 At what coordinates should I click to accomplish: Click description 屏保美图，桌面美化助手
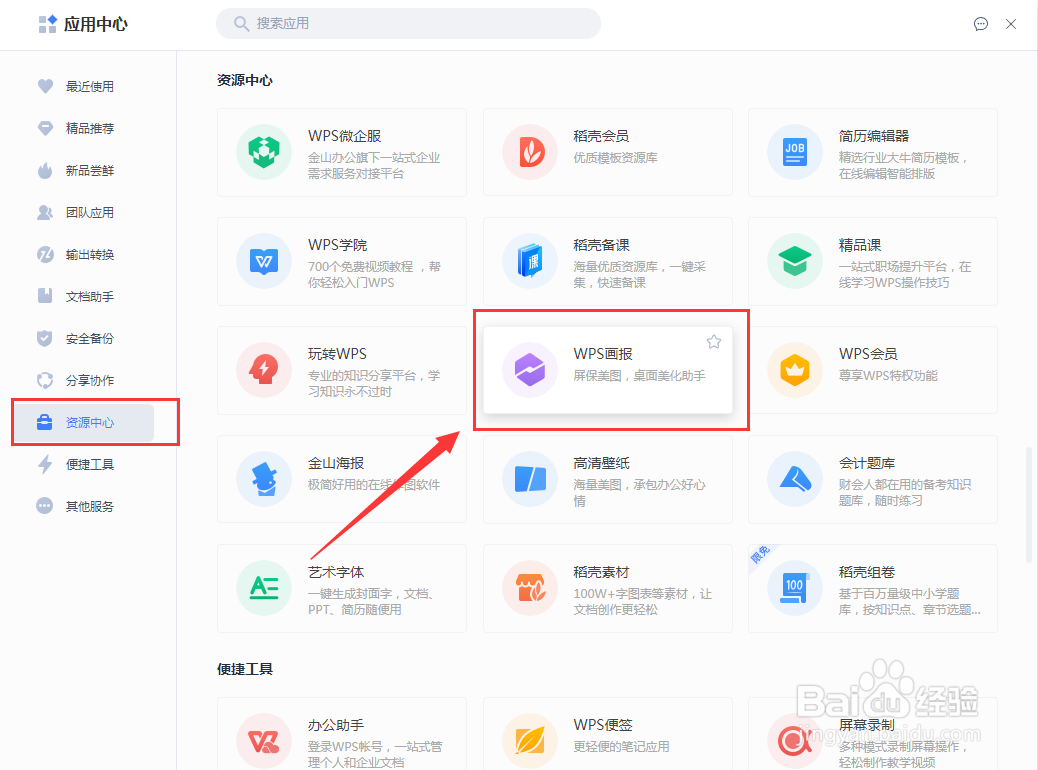click(639, 375)
